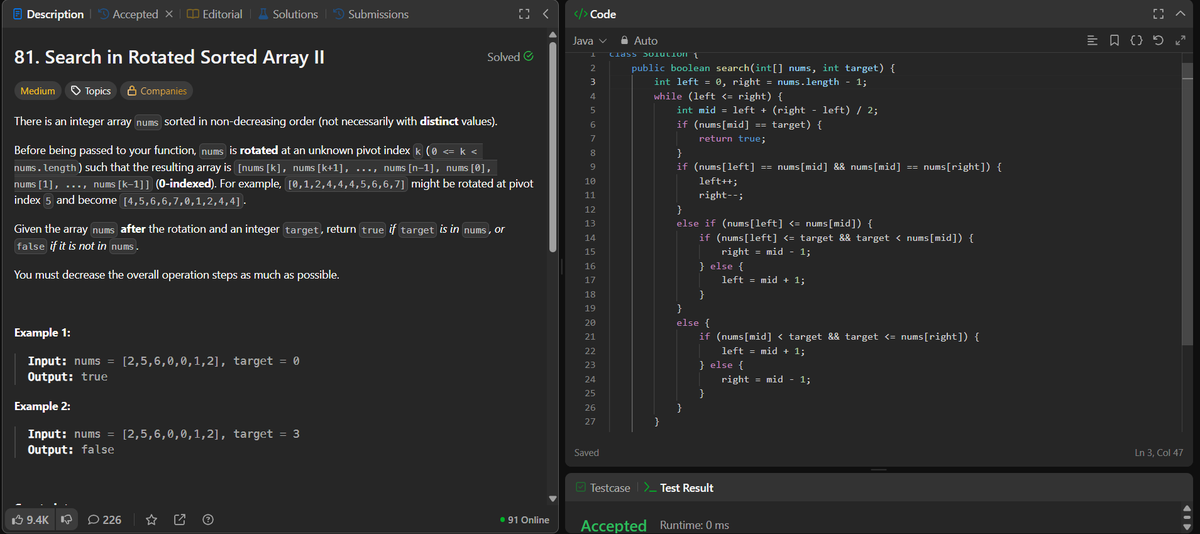Open the Test Result tab

click(x=678, y=488)
